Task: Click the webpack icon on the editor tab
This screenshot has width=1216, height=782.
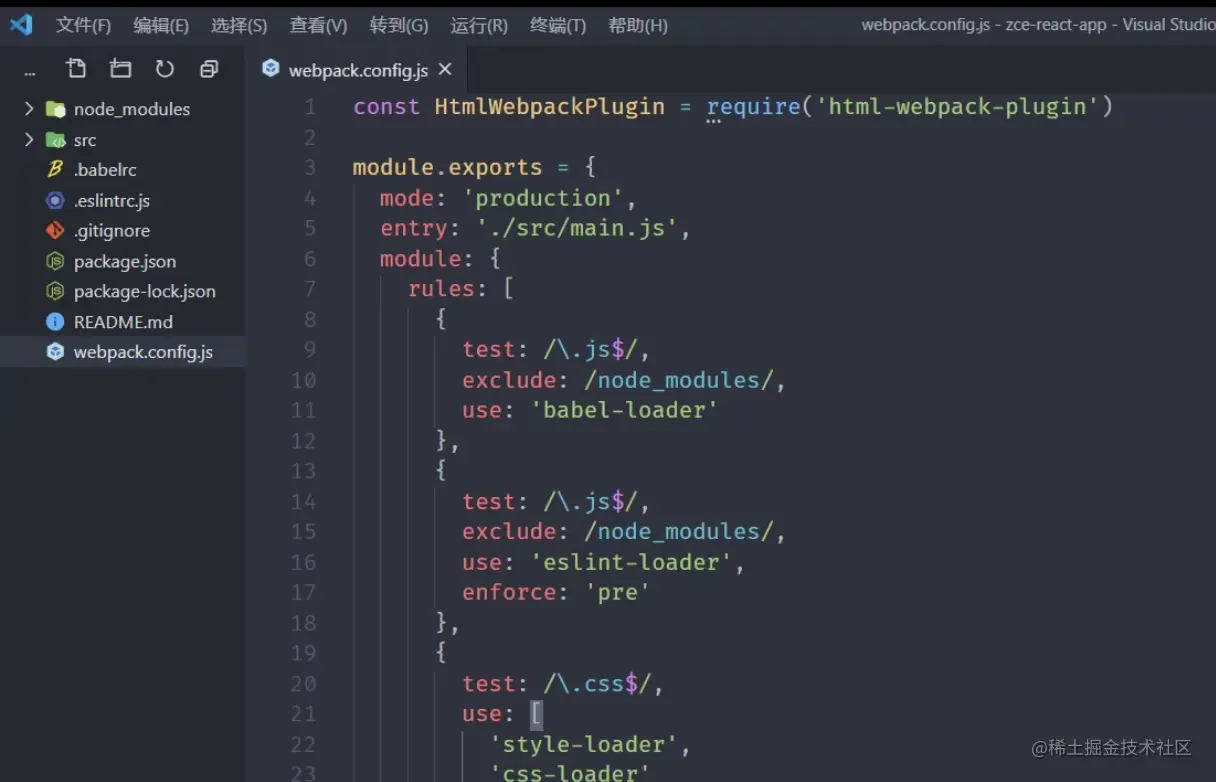Action: pyautogui.click(x=271, y=68)
